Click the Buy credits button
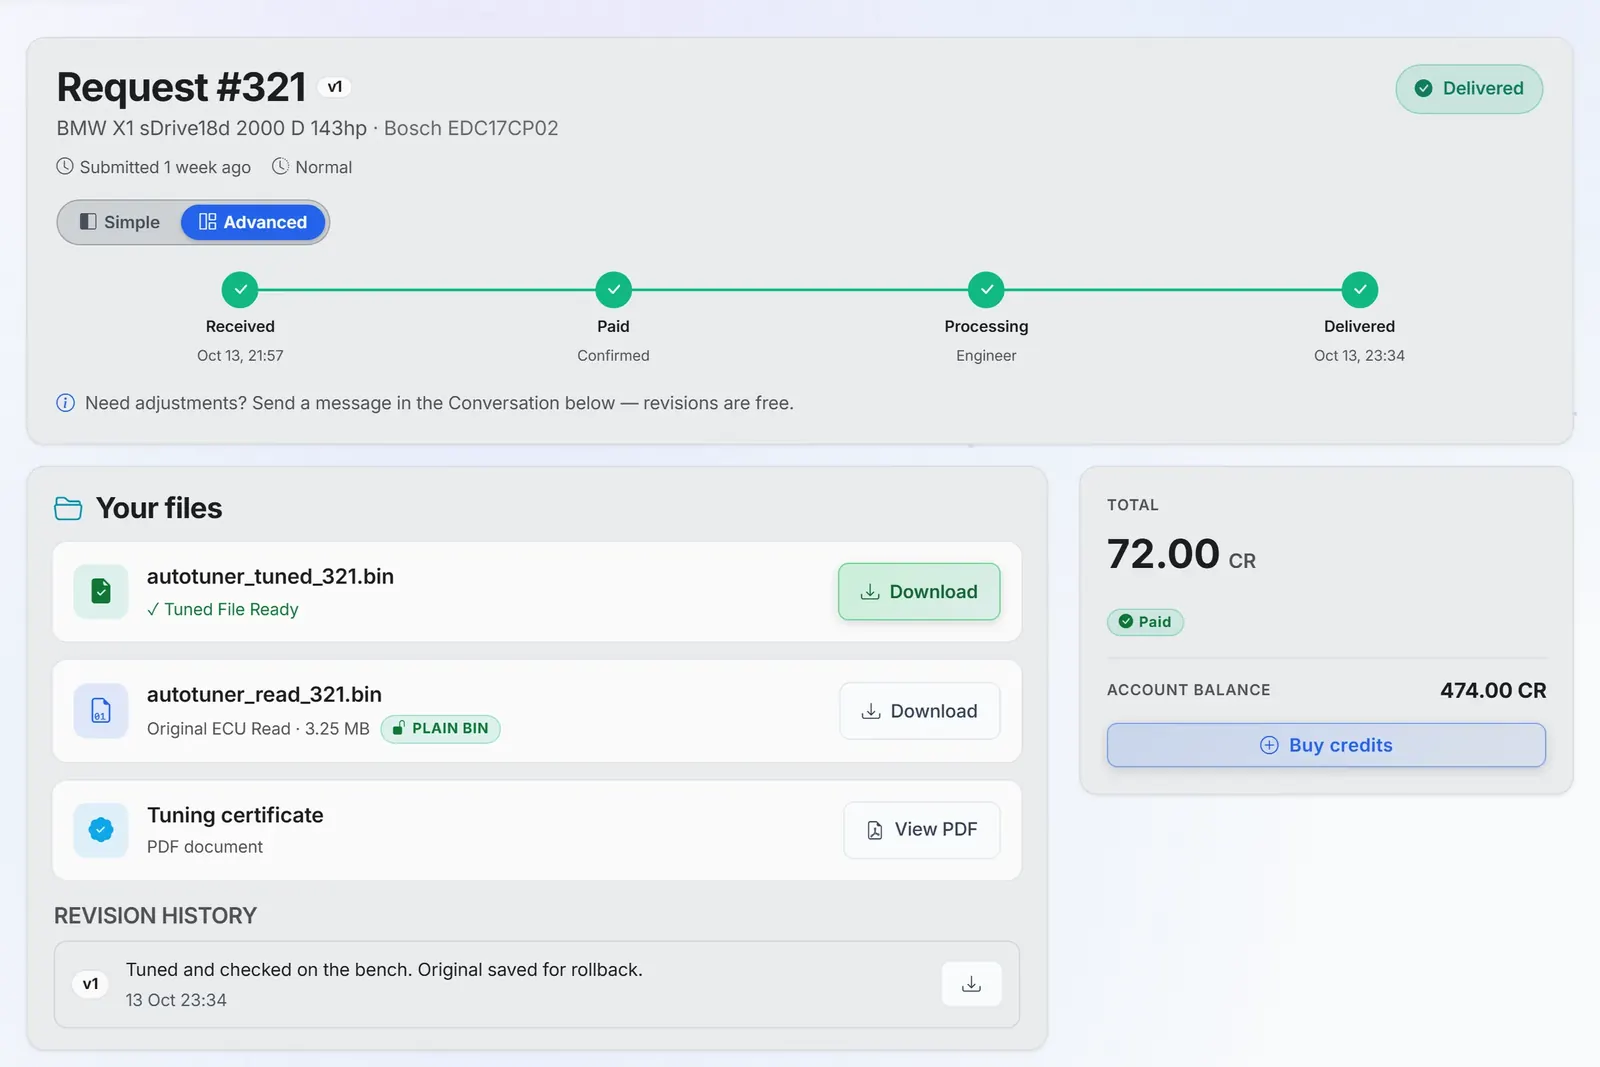Image resolution: width=1600 pixels, height=1067 pixels. 1326,745
